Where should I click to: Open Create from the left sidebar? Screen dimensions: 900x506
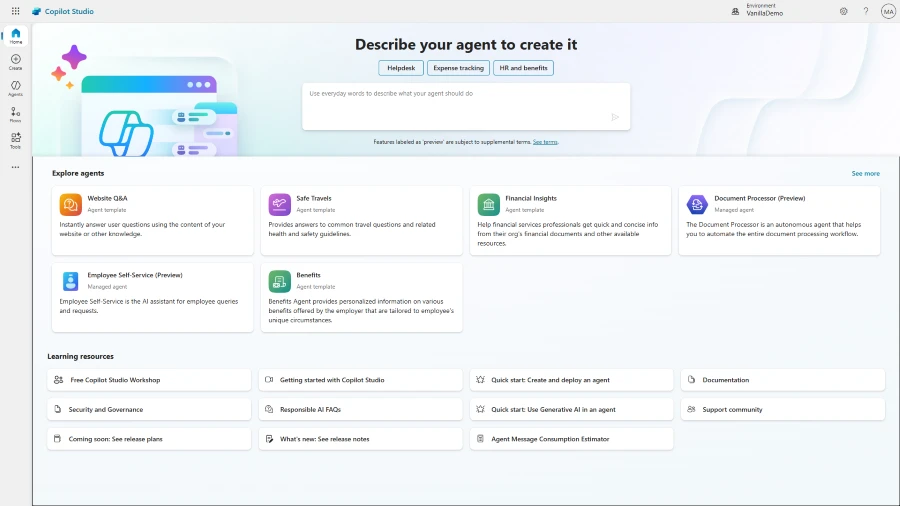tap(15, 62)
